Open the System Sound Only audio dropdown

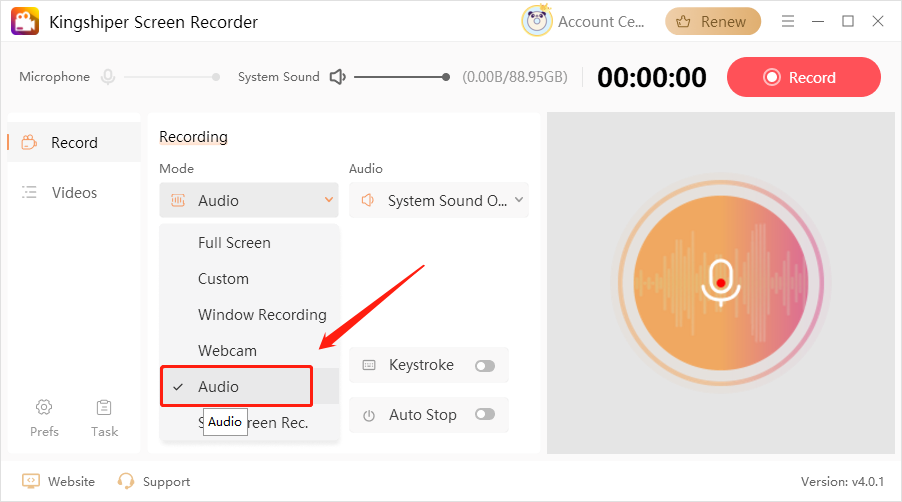point(438,200)
